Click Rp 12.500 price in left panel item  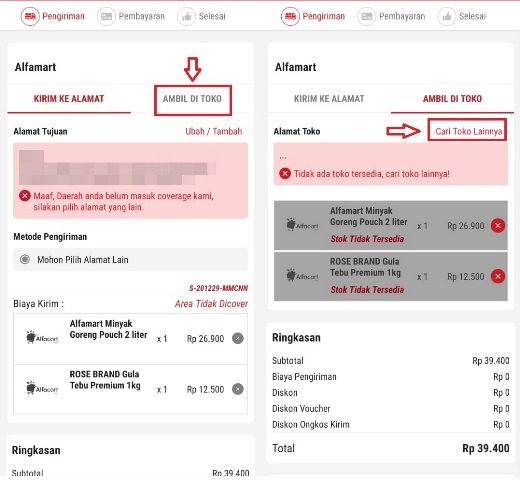tap(205, 389)
